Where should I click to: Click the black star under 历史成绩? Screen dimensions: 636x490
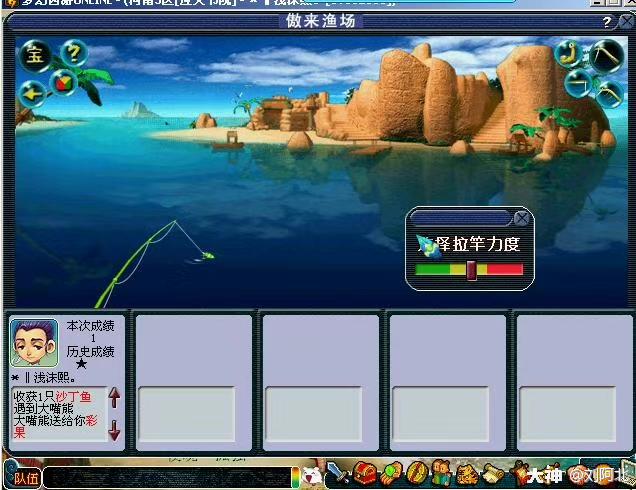(82, 363)
